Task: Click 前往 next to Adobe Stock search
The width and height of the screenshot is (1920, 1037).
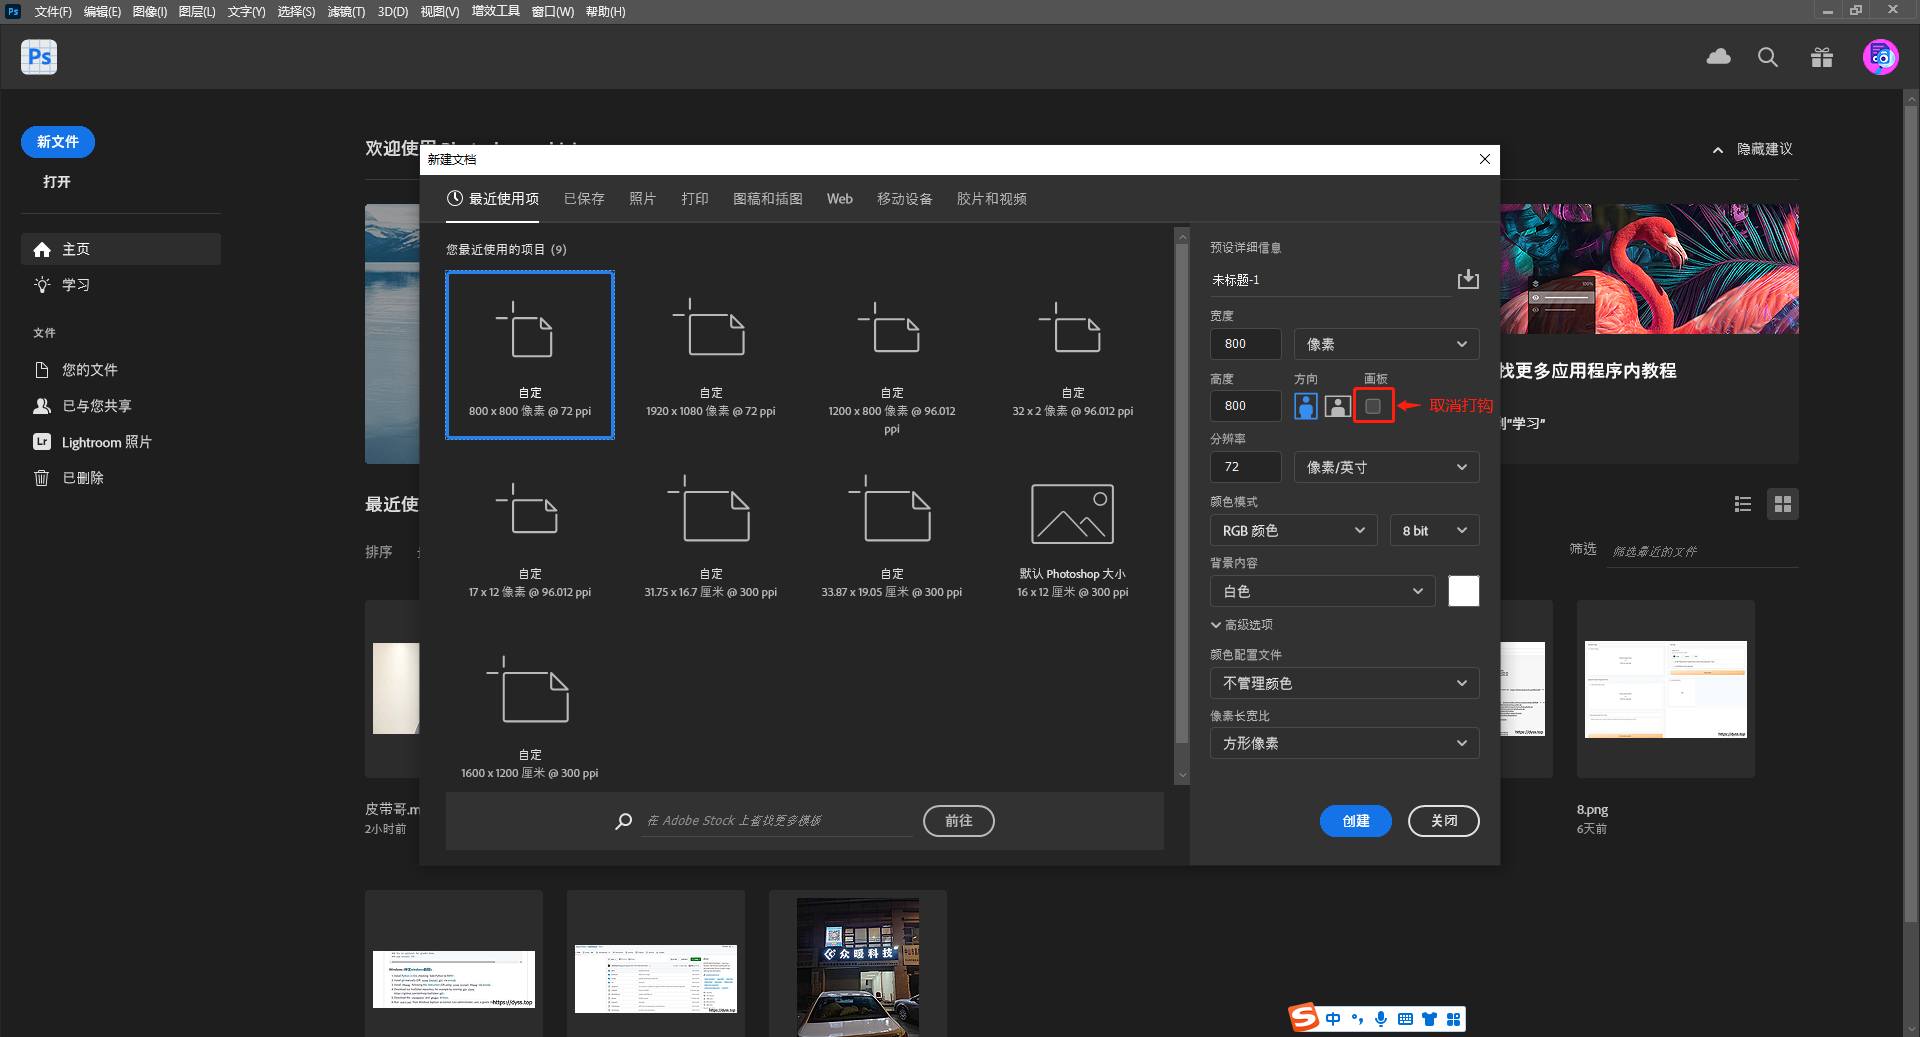Action: click(958, 820)
